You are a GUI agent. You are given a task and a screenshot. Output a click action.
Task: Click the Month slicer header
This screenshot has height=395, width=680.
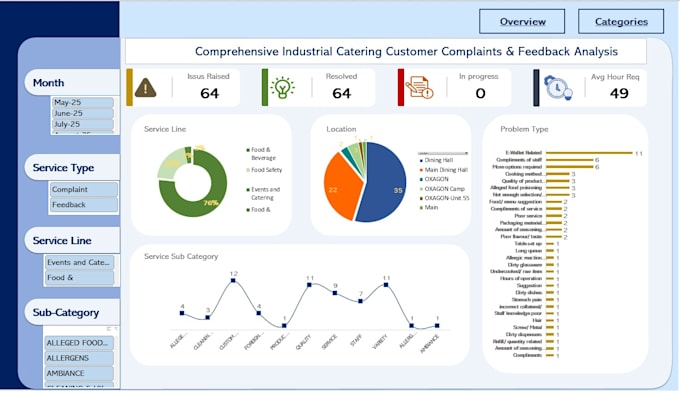(72, 82)
